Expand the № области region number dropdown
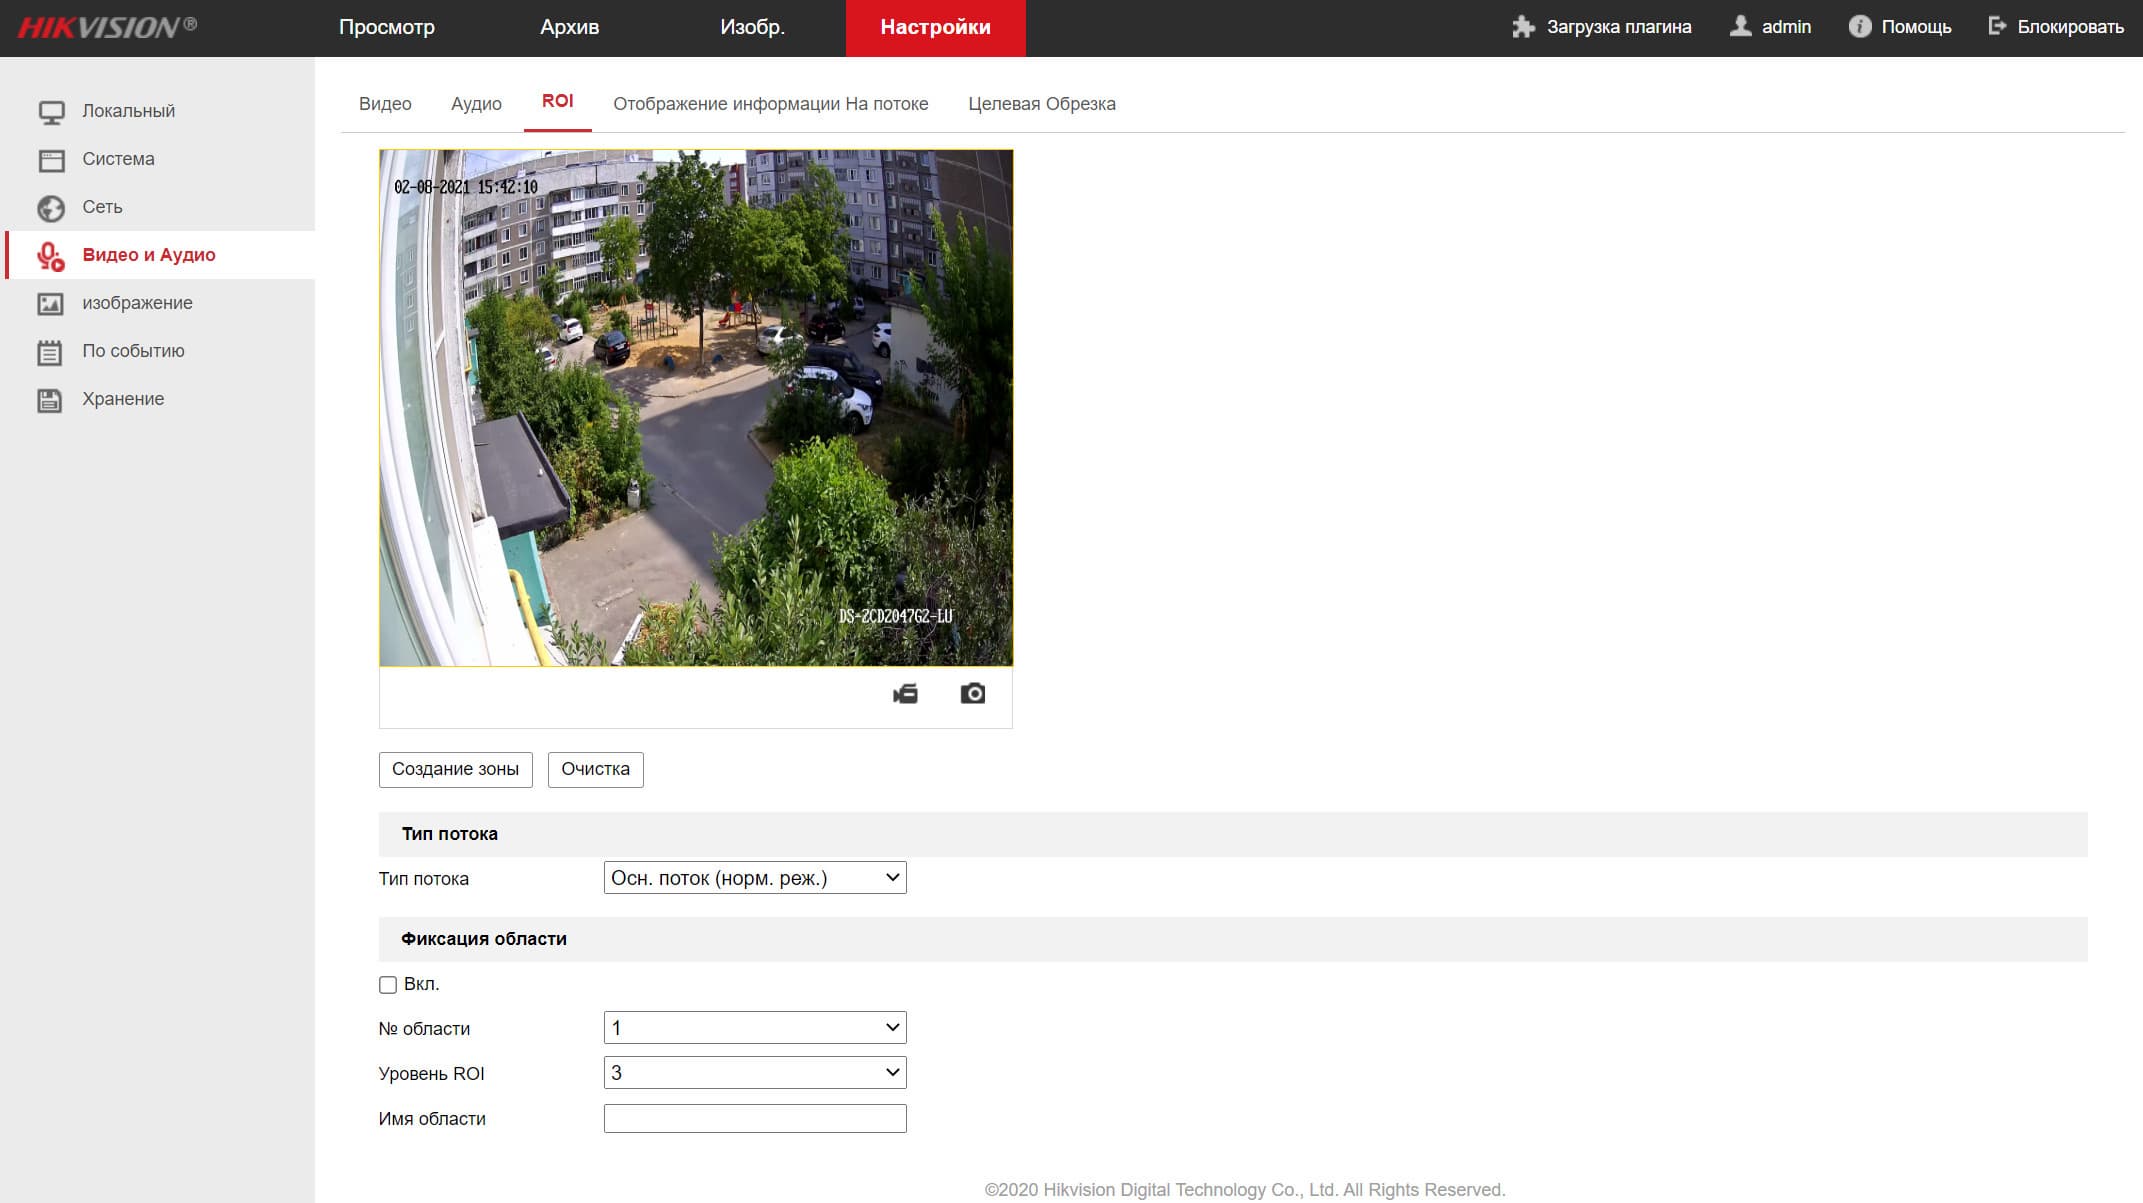Screen dimensions: 2143x1203 click(x=755, y=1028)
